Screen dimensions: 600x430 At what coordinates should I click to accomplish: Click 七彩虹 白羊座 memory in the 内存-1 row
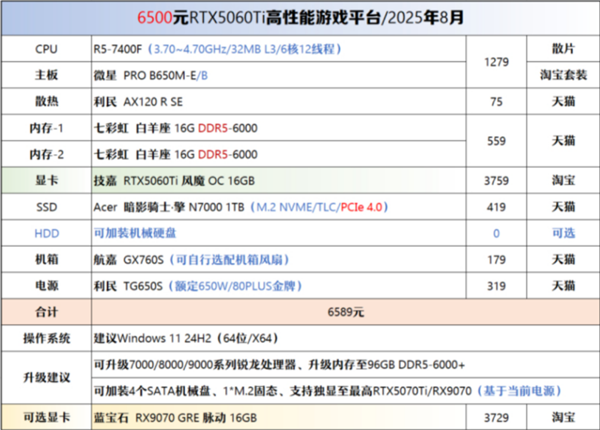(279, 128)
